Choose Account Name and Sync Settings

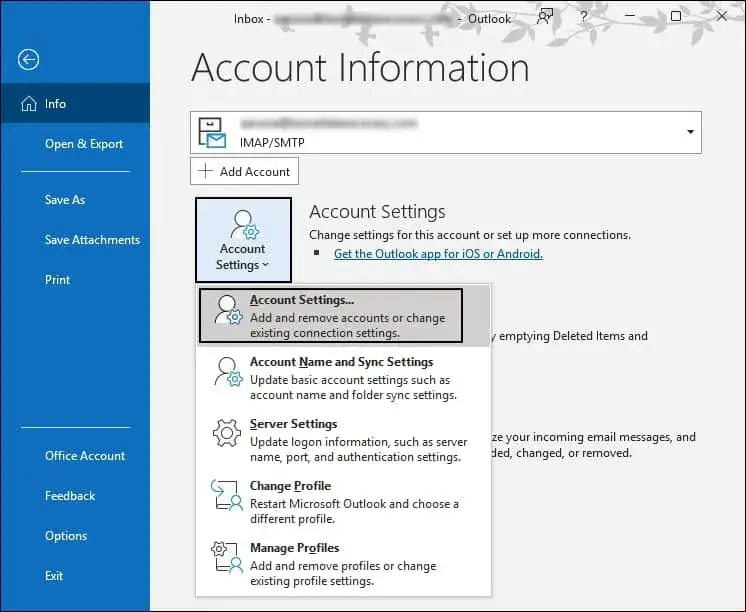[344, 377]
